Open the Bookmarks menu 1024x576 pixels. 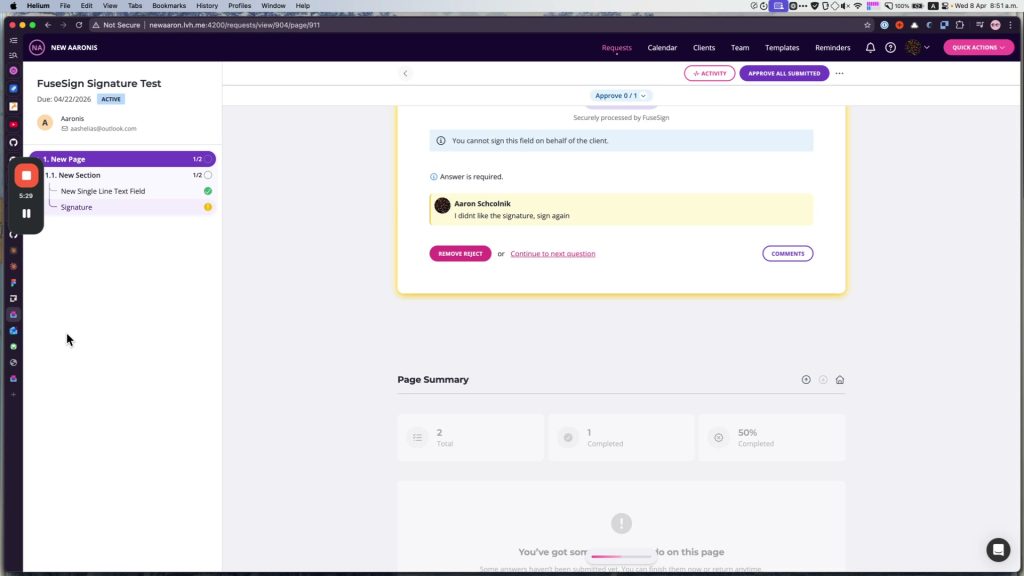point(168,5)
